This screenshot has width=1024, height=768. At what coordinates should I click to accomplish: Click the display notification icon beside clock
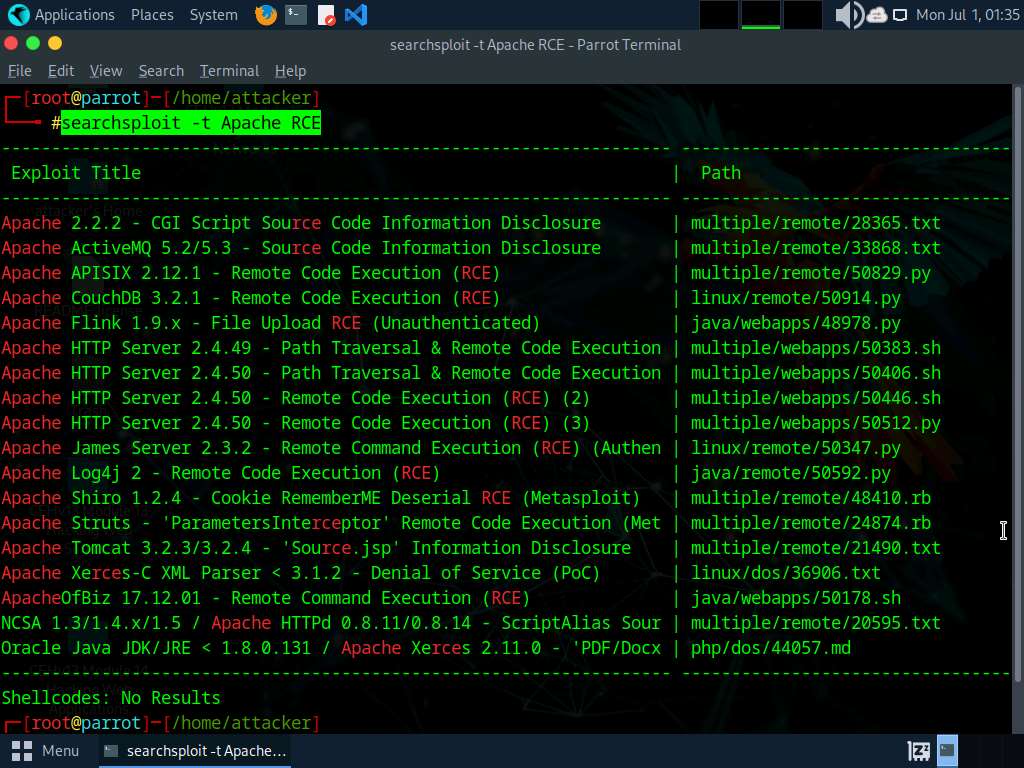[x=900, y=15]
